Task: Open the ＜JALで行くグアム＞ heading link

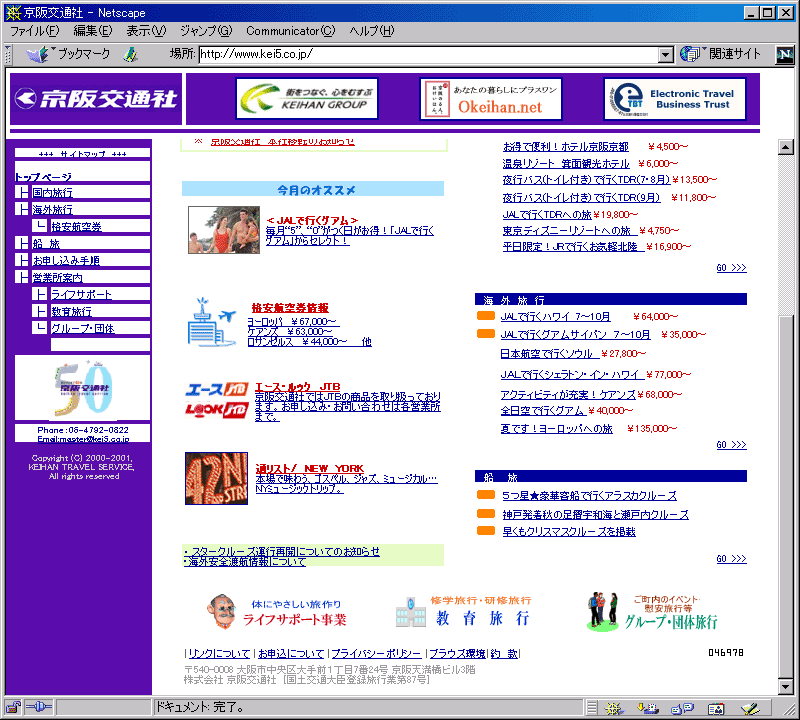Action: [312, 220]
